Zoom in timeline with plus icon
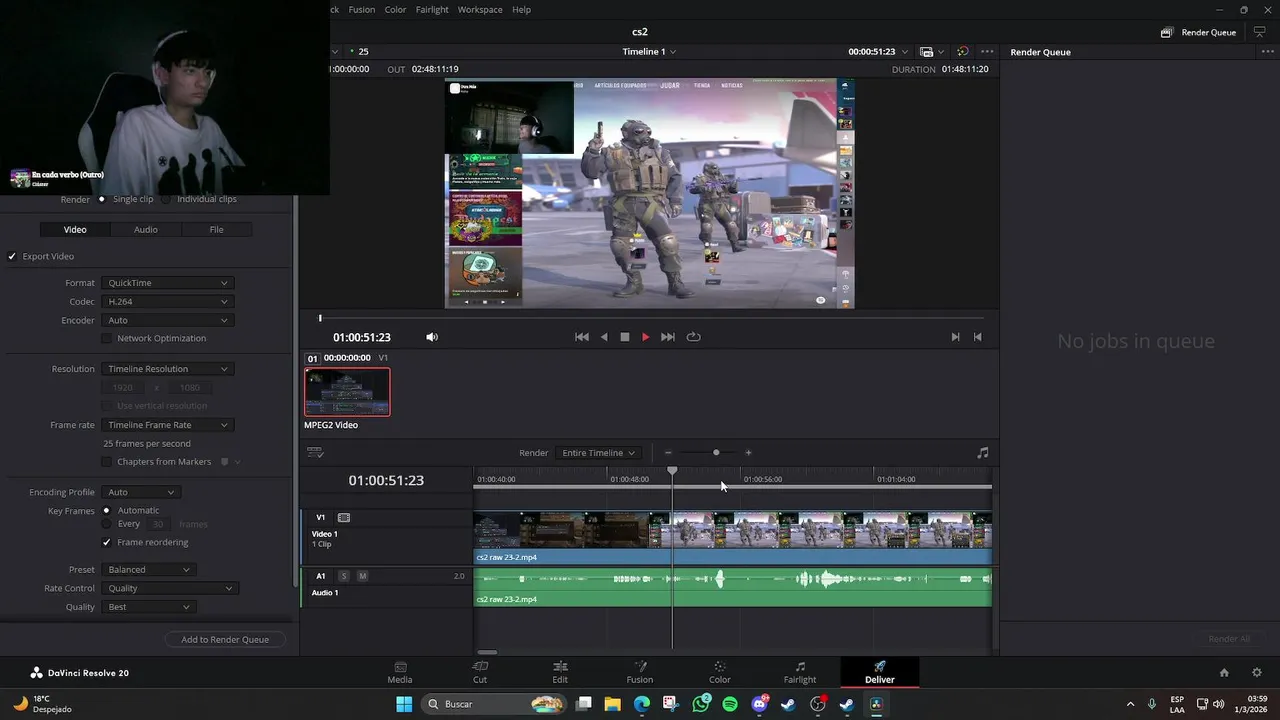The height and width of the screenshot is (720, 1280). pyautogui.click(x=748, y=453)
